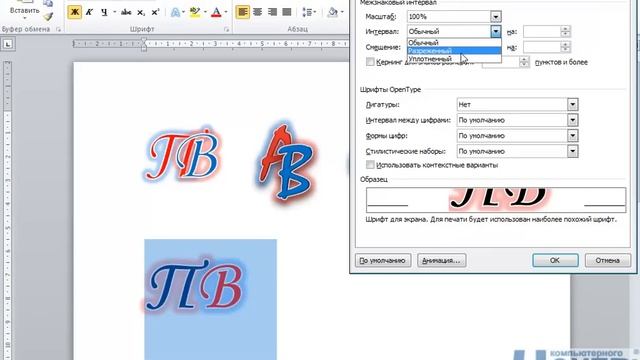This screenshot has width=640, height=360.
Task: Click the По умолчанию button
Action: [383, 260]
